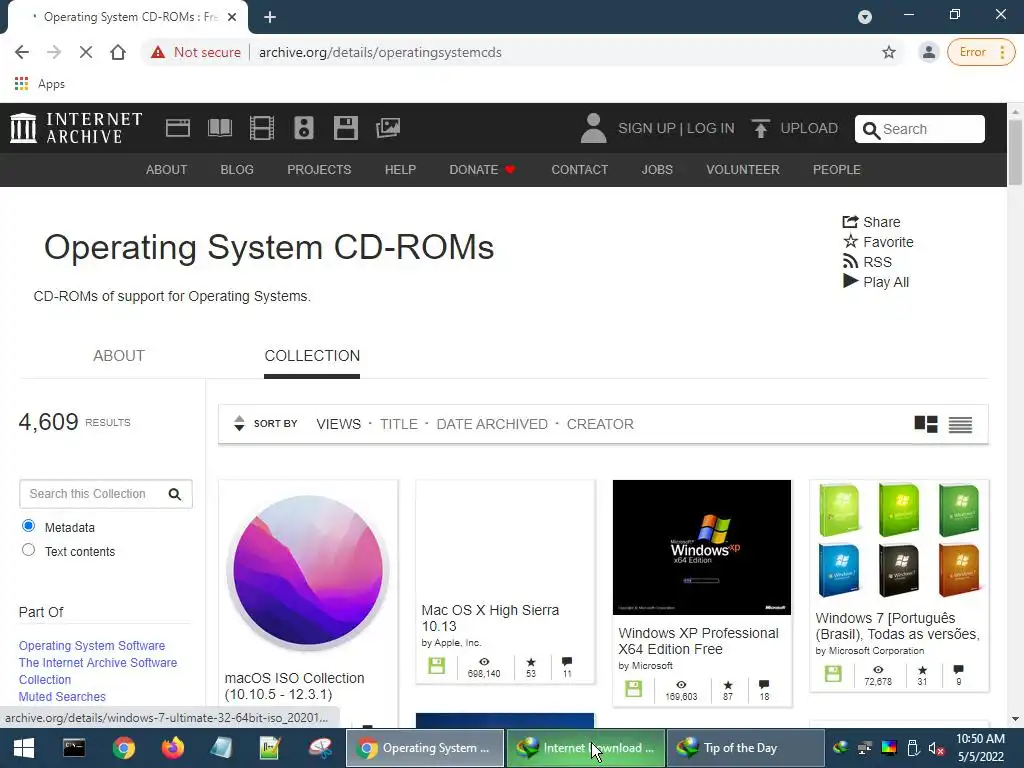
Task: Open the Windows XP Professional X64 thumbnail
Action: 701,547
